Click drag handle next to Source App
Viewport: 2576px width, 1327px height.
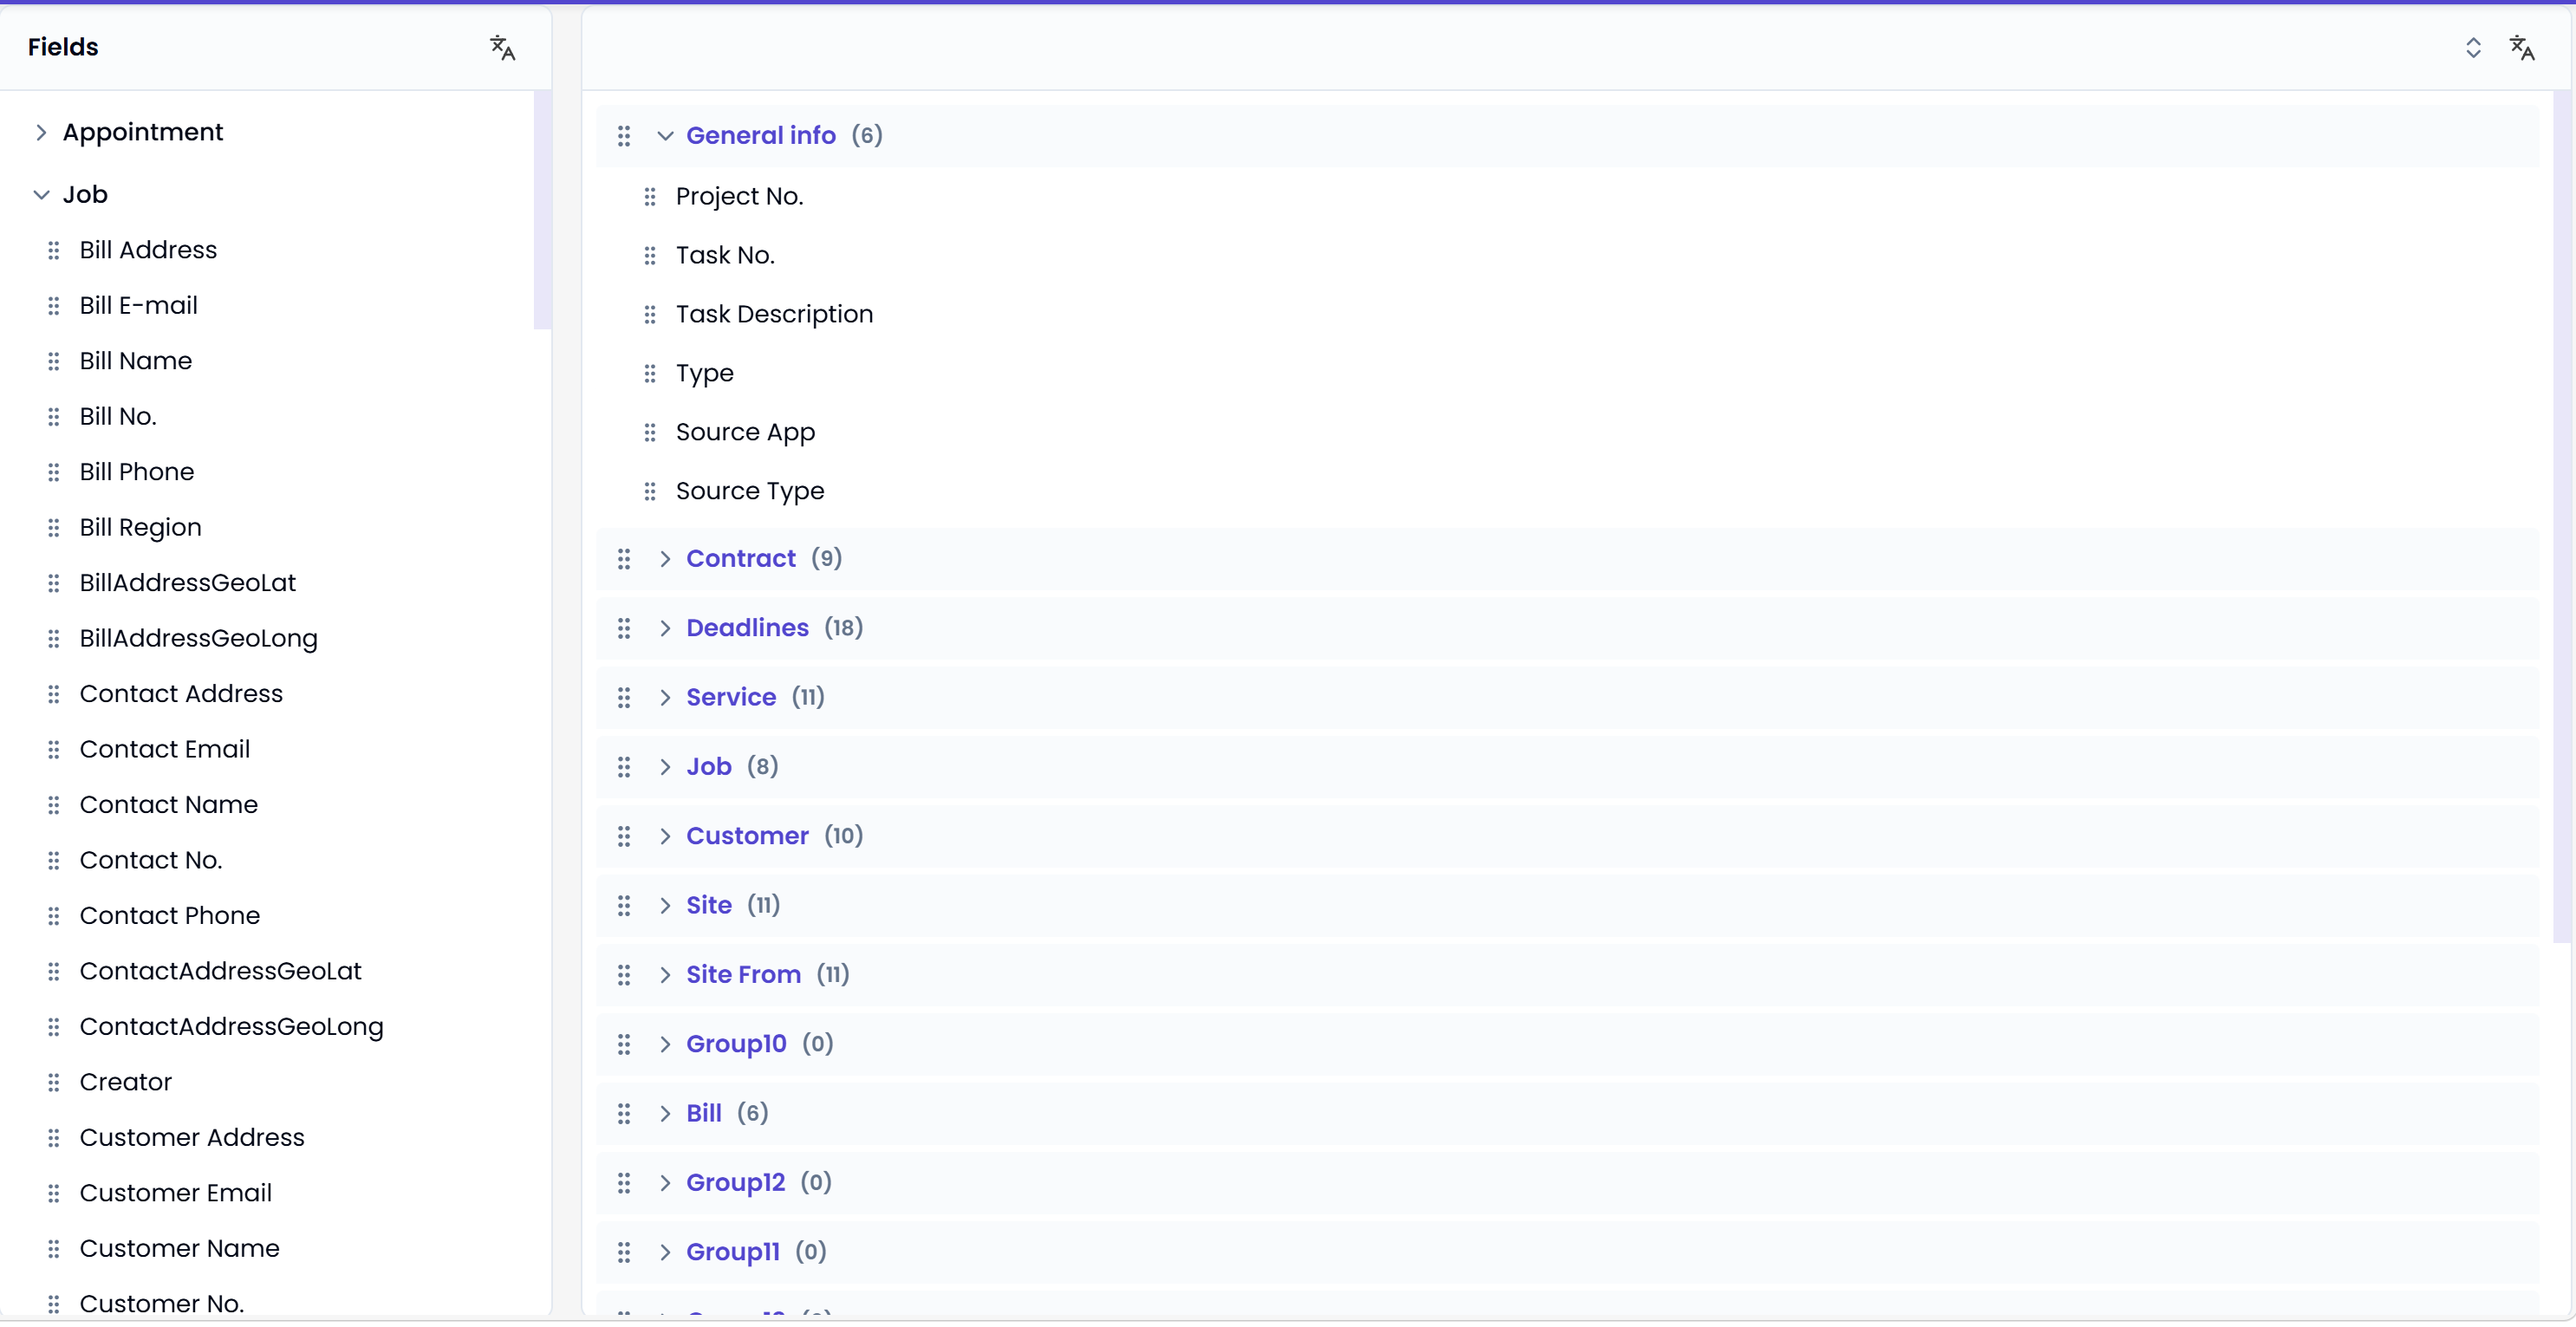point(650,433)
